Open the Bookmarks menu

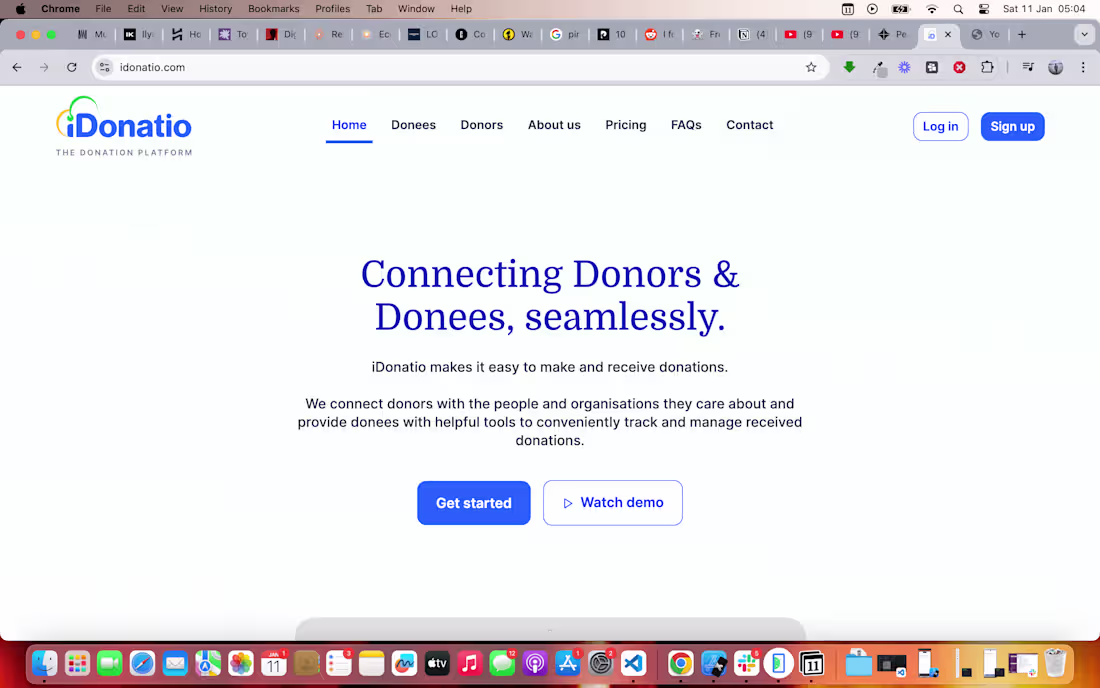(x=274, y=9)
